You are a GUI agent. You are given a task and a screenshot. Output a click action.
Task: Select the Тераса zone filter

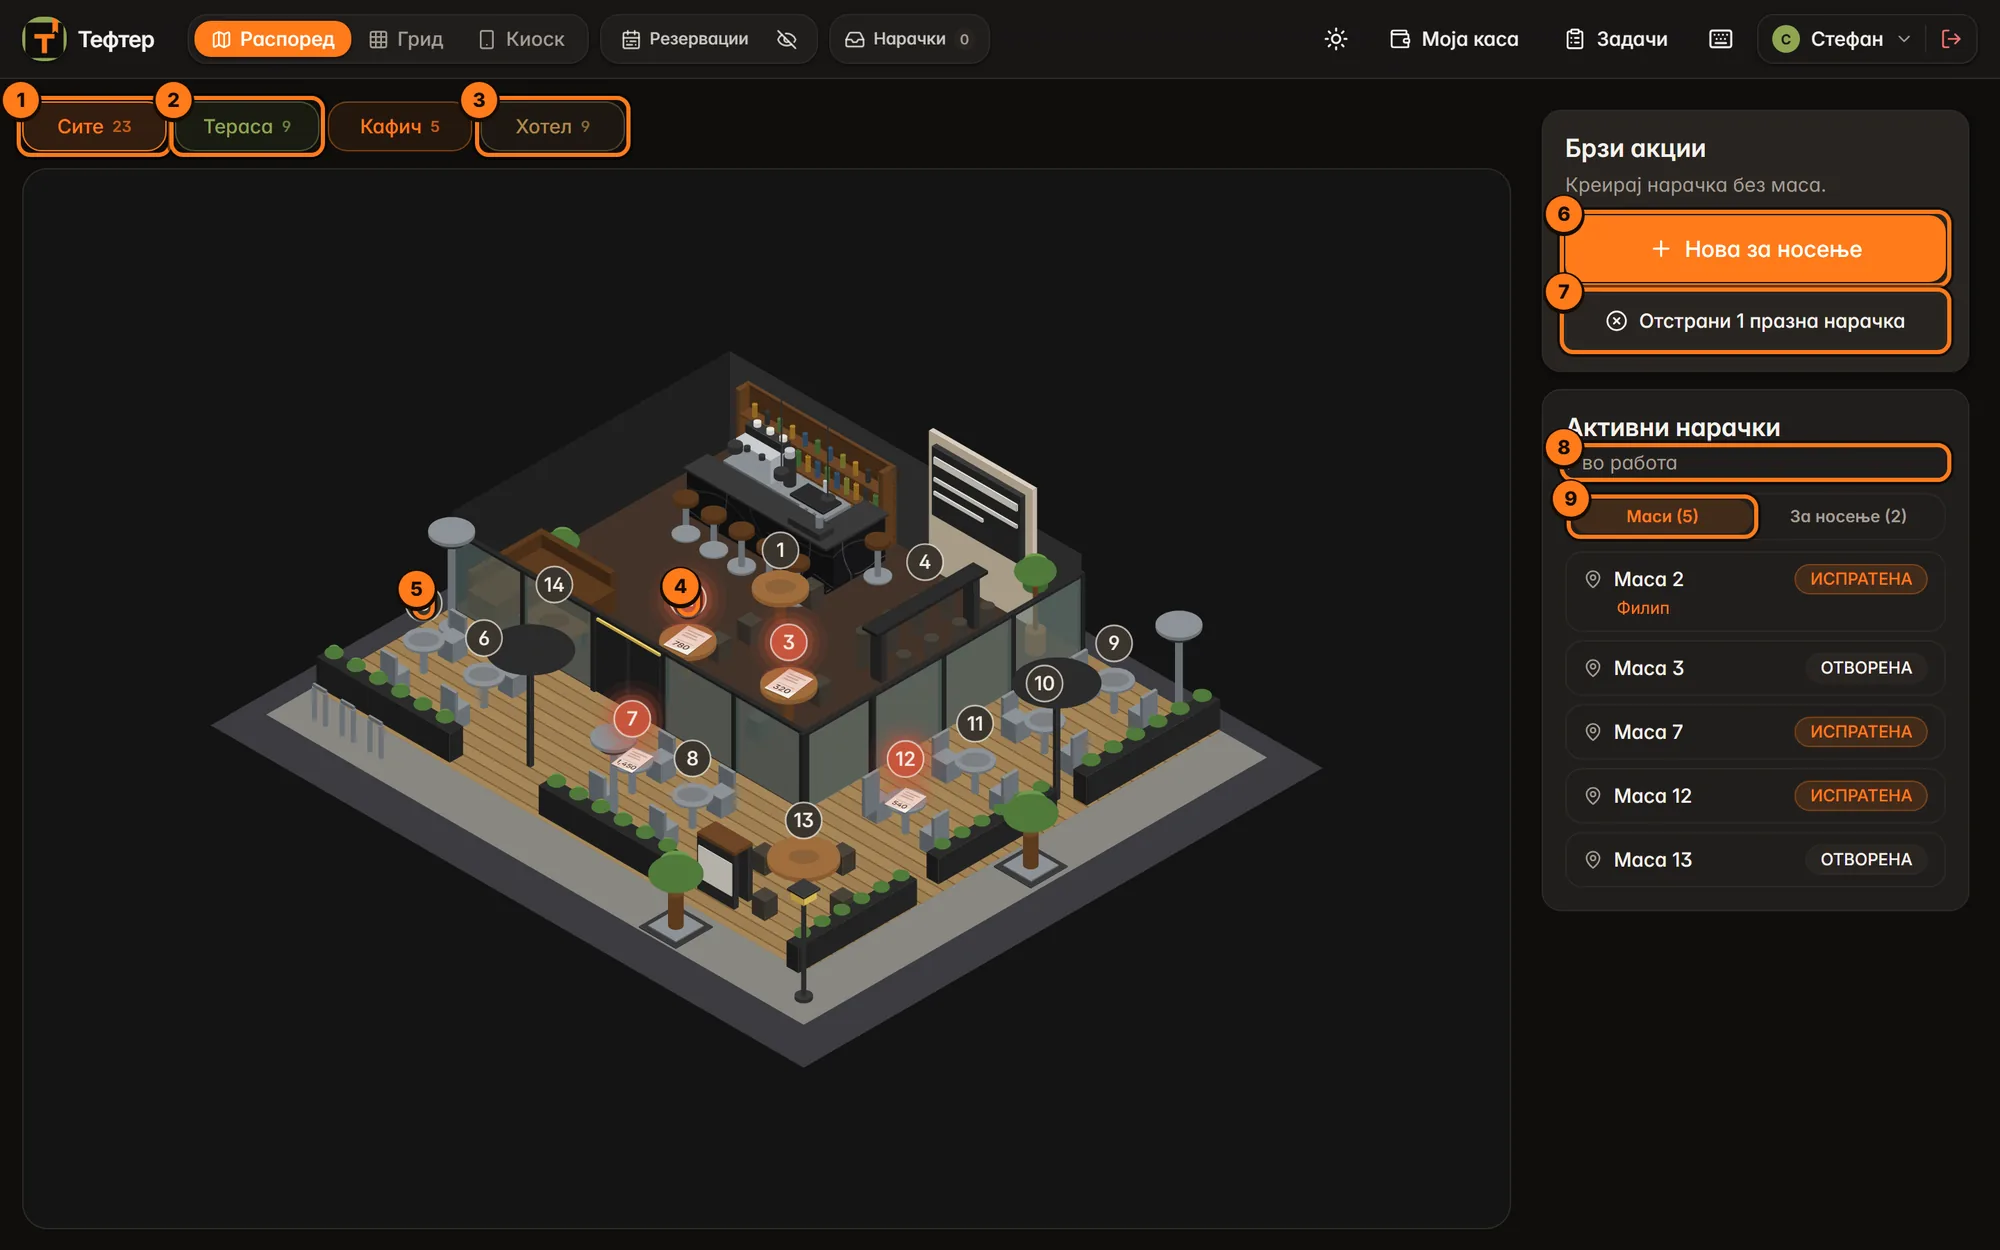tap(247, 126)
